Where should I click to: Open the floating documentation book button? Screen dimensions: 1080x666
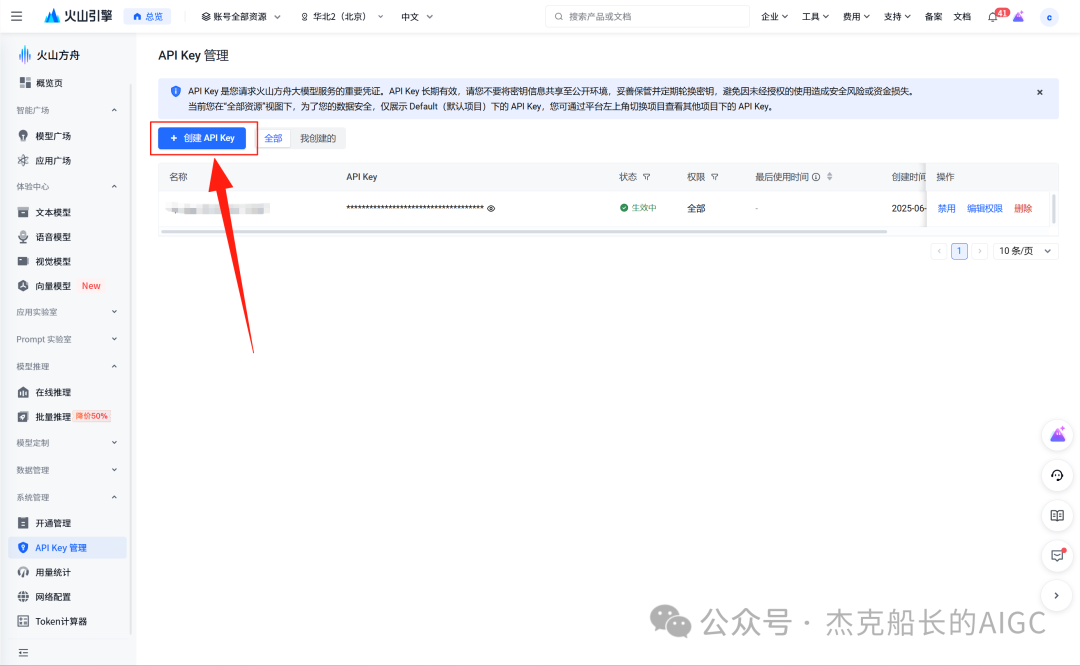tap(1057, 515)
